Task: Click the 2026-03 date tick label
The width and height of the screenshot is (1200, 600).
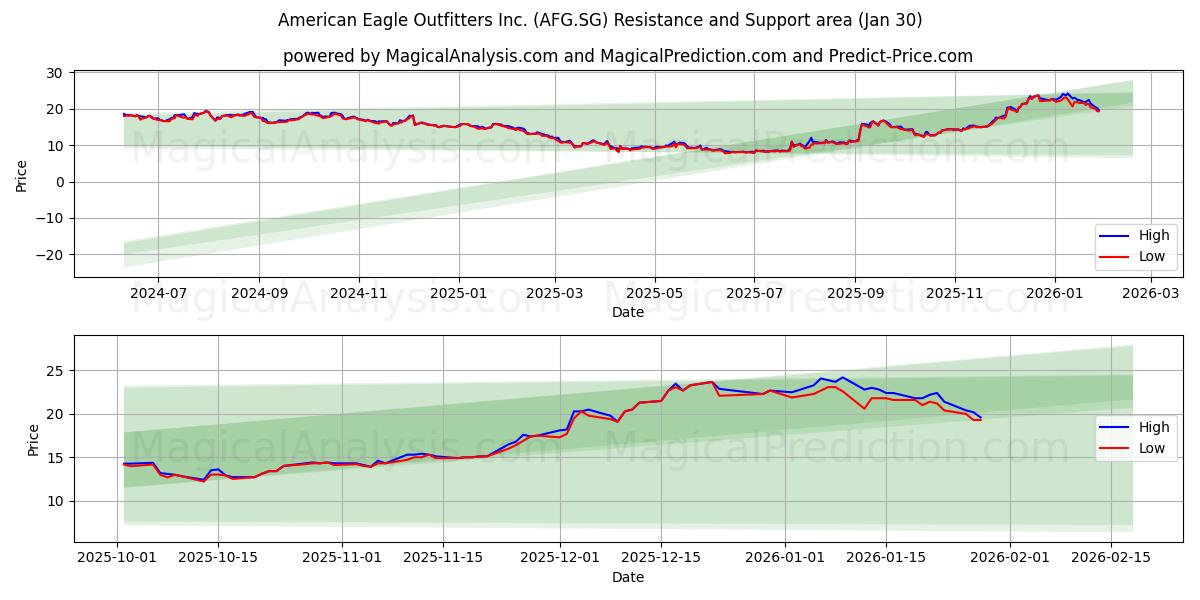Action: (x=1150, y=294)
